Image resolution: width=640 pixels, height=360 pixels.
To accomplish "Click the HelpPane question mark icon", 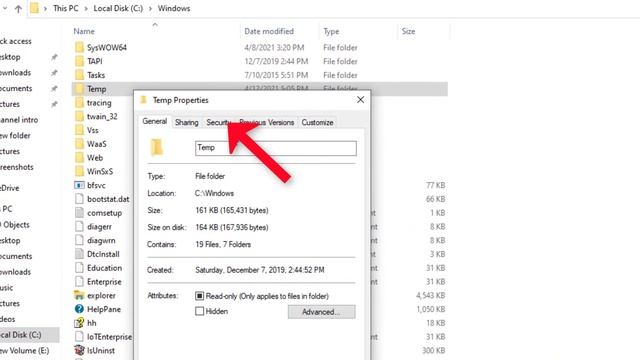I will click(79, 309).
